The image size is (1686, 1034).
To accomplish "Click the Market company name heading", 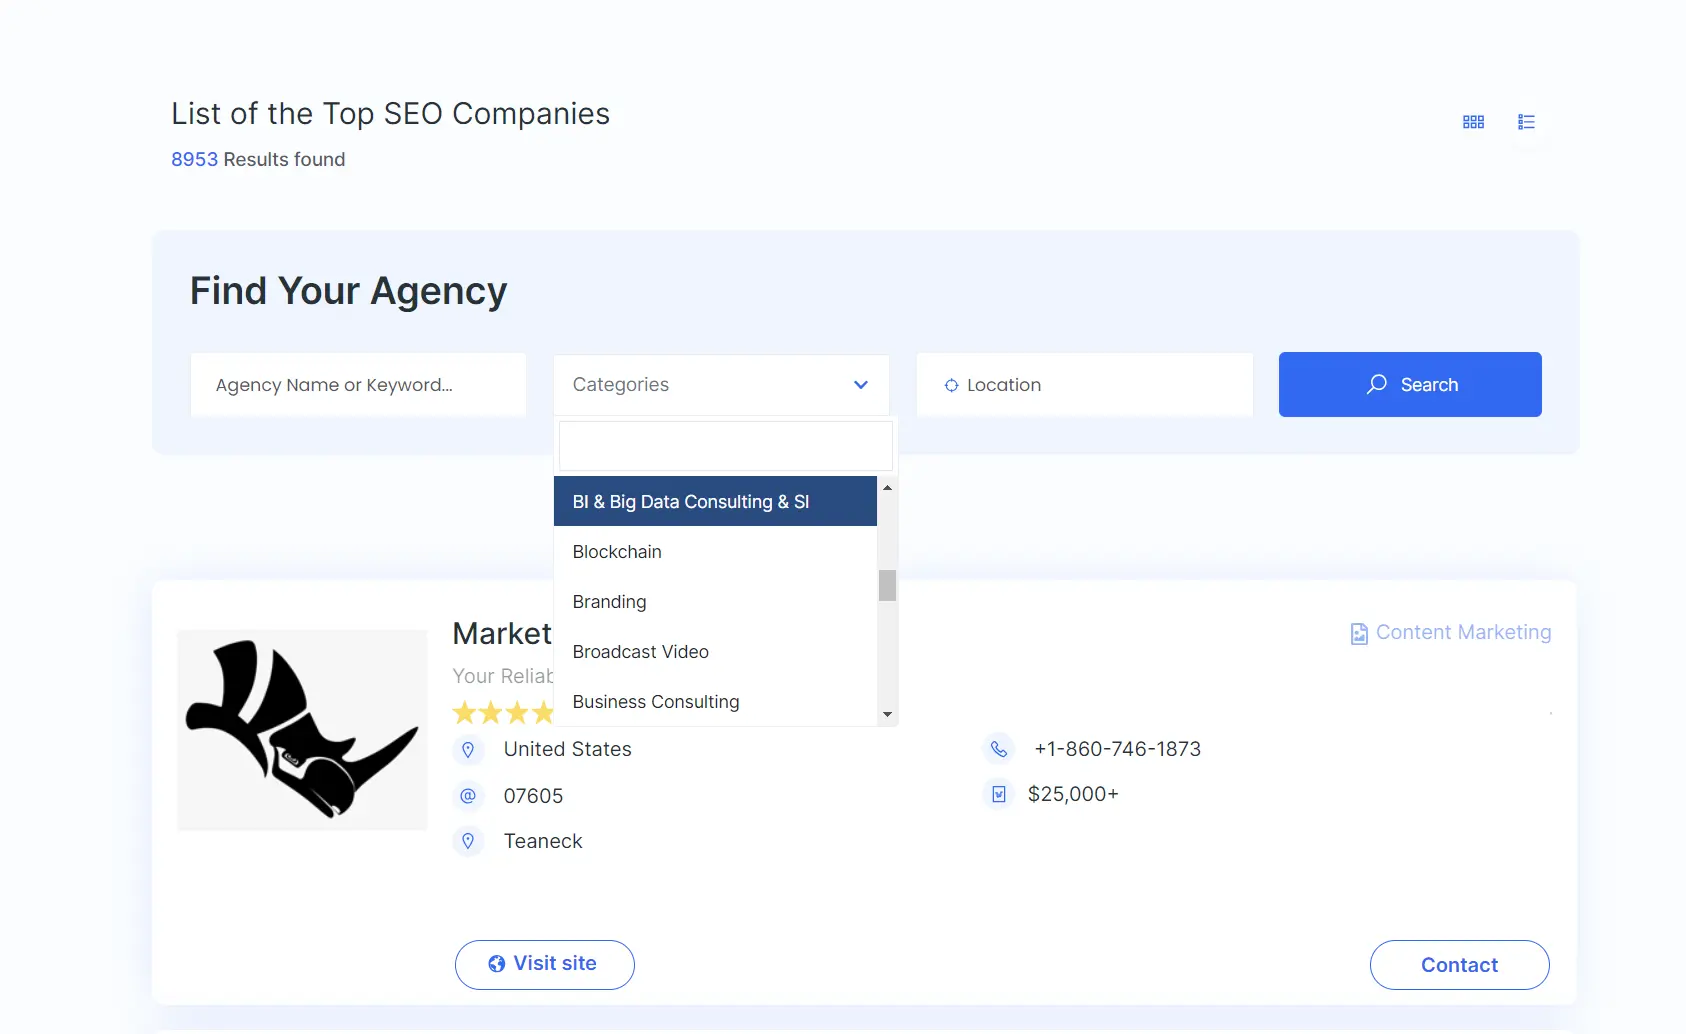I will (x=502, y=634).
